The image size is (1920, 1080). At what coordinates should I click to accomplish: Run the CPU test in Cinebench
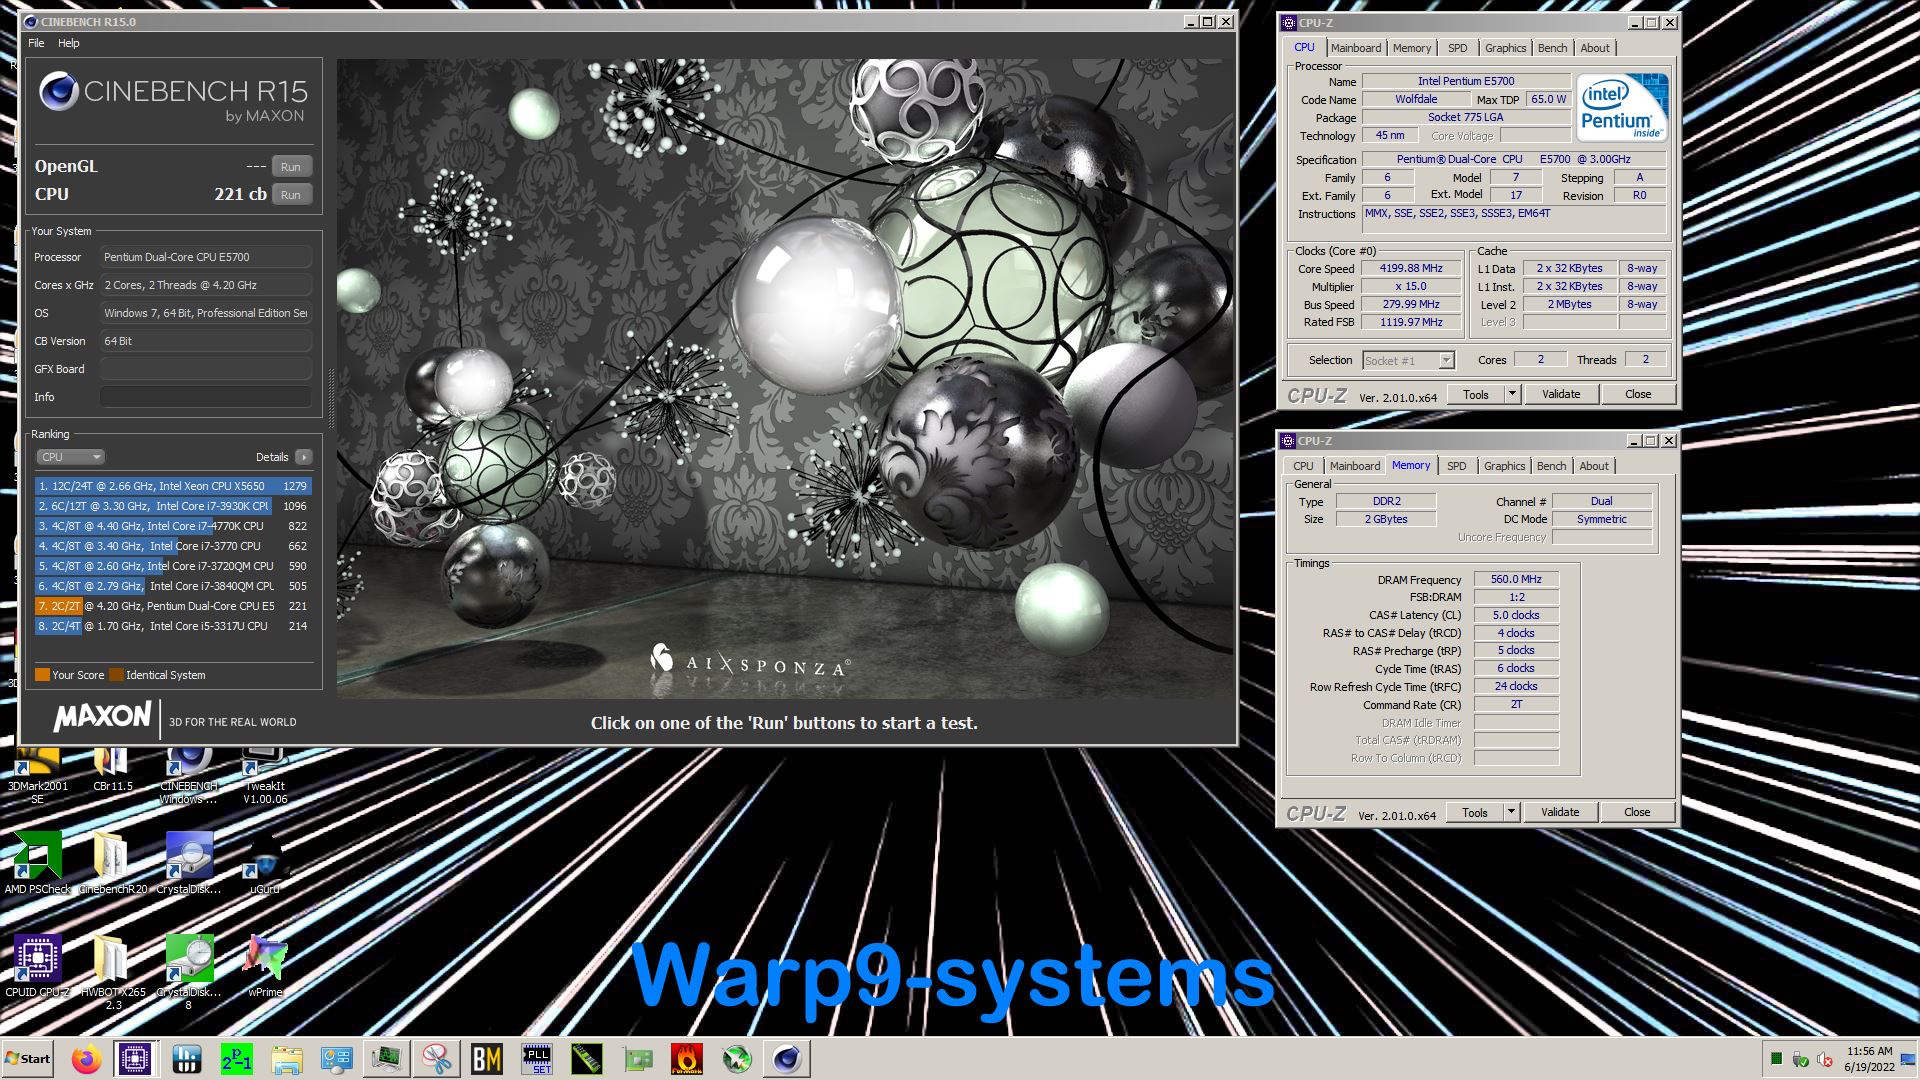click(x=291, y=195)
